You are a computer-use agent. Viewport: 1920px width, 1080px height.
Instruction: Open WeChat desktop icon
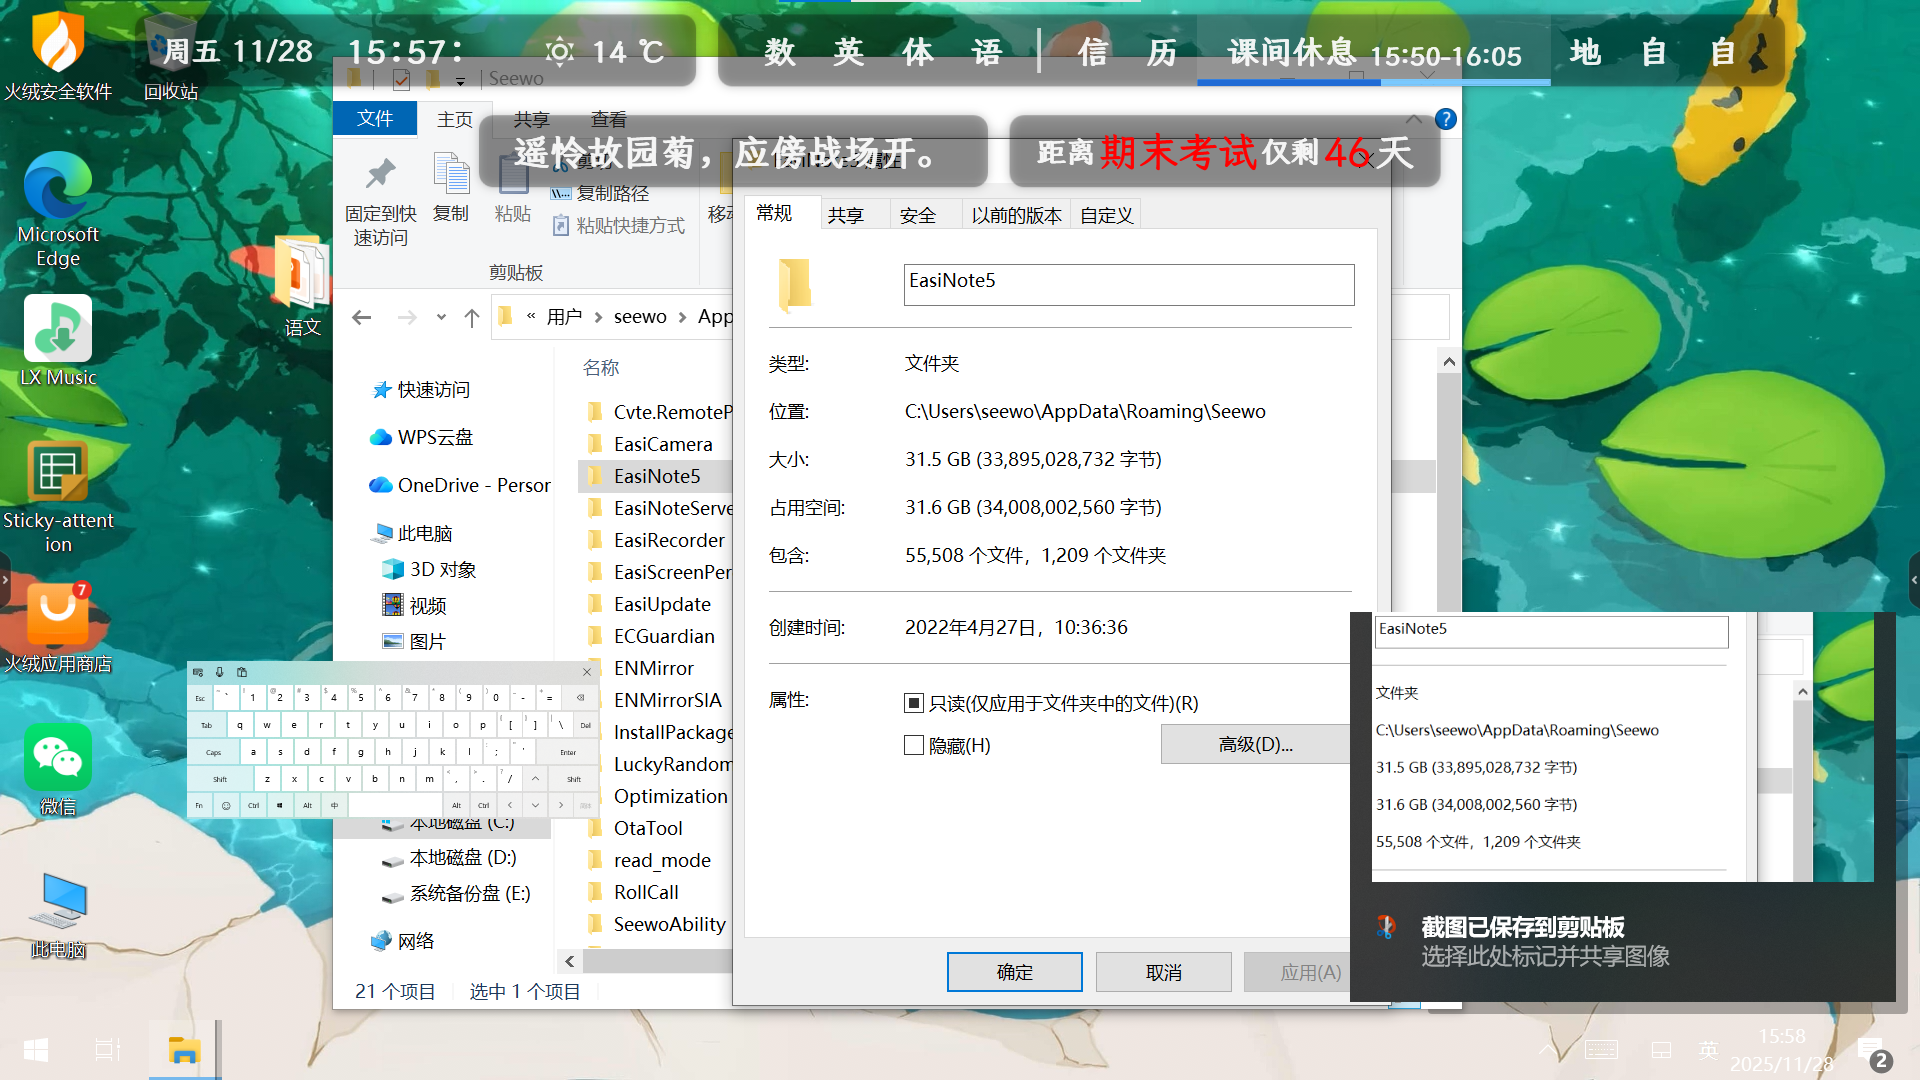click(x=58, y=759)
